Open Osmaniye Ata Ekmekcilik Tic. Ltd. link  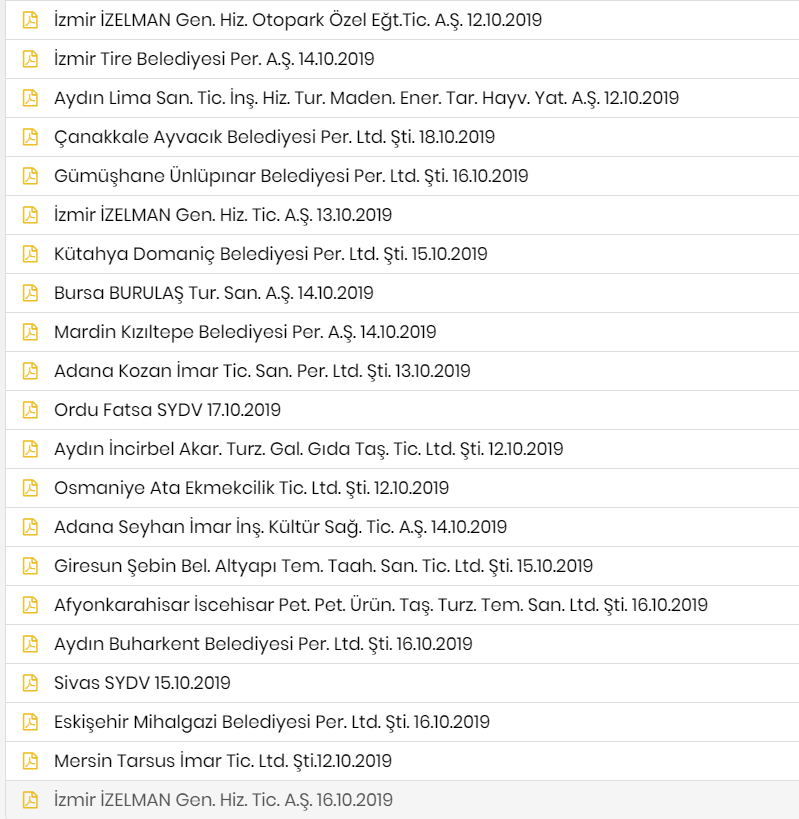coord(251,488)
